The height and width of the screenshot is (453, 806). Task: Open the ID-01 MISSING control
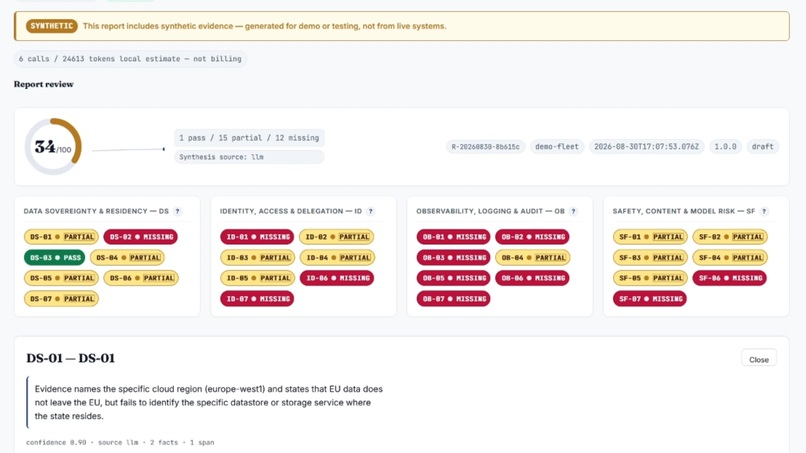pyautogui.click(x=257, y=237)
